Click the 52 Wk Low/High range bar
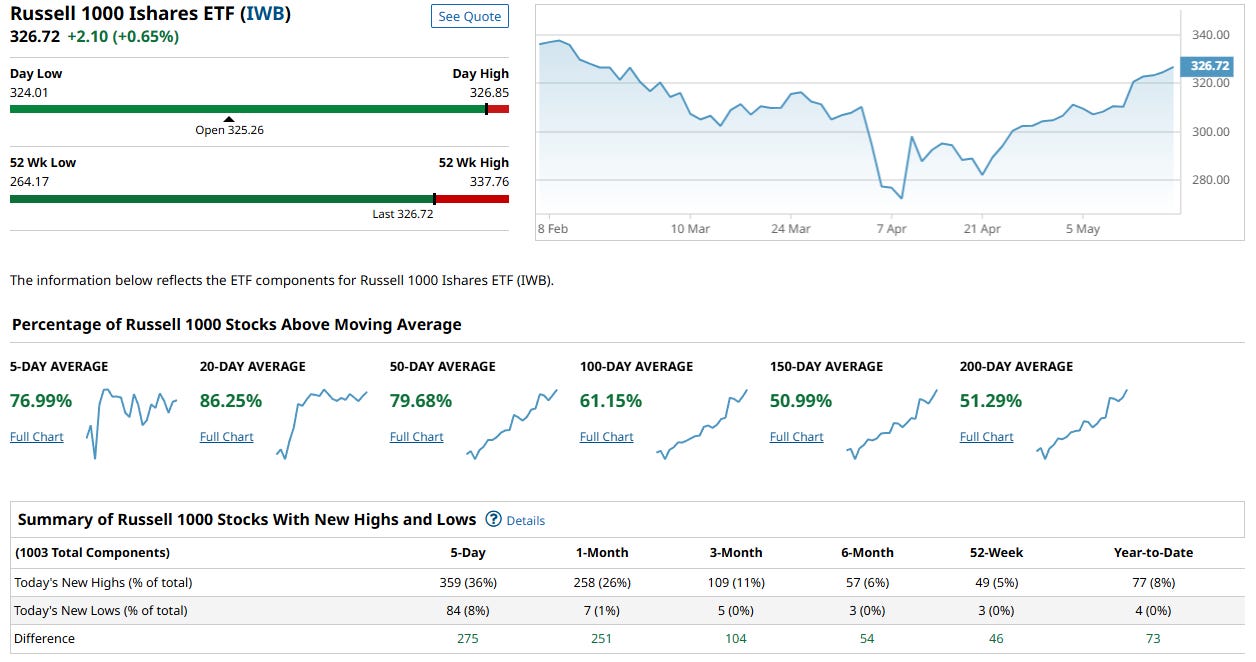Image resolution: width=1256 pixels, height=662 pixels. pyautogui.click(x=259, y=199)
